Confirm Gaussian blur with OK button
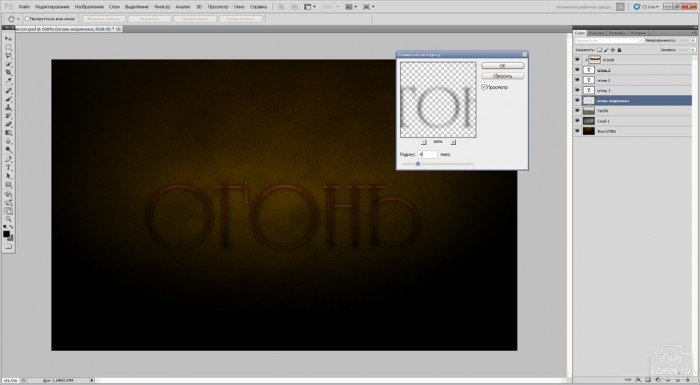Screen dimensions: 700x385 503,66
